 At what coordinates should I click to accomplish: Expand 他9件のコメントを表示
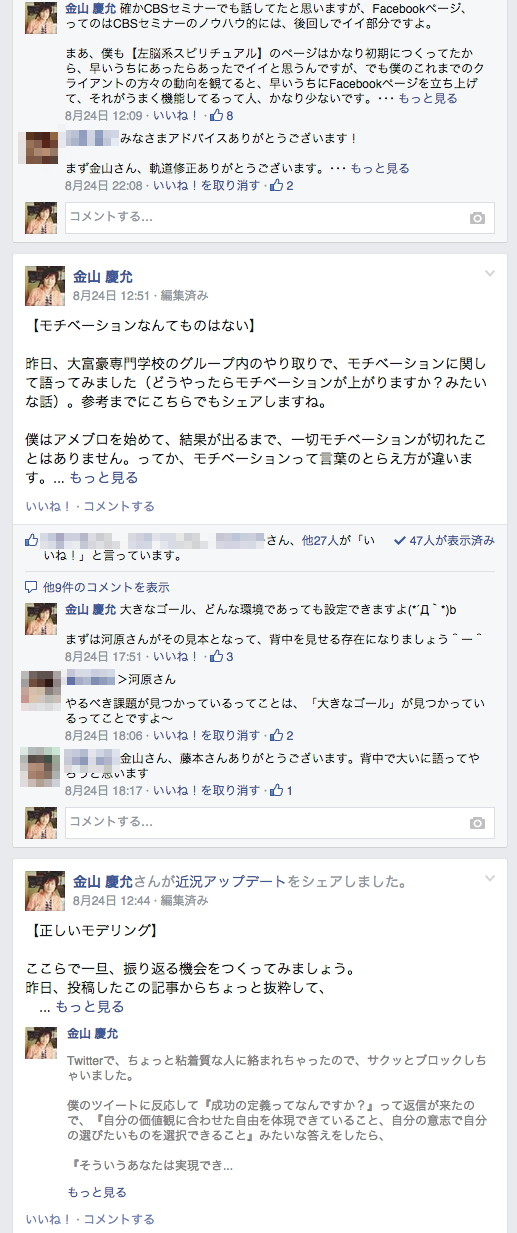(x=106, y=587)
